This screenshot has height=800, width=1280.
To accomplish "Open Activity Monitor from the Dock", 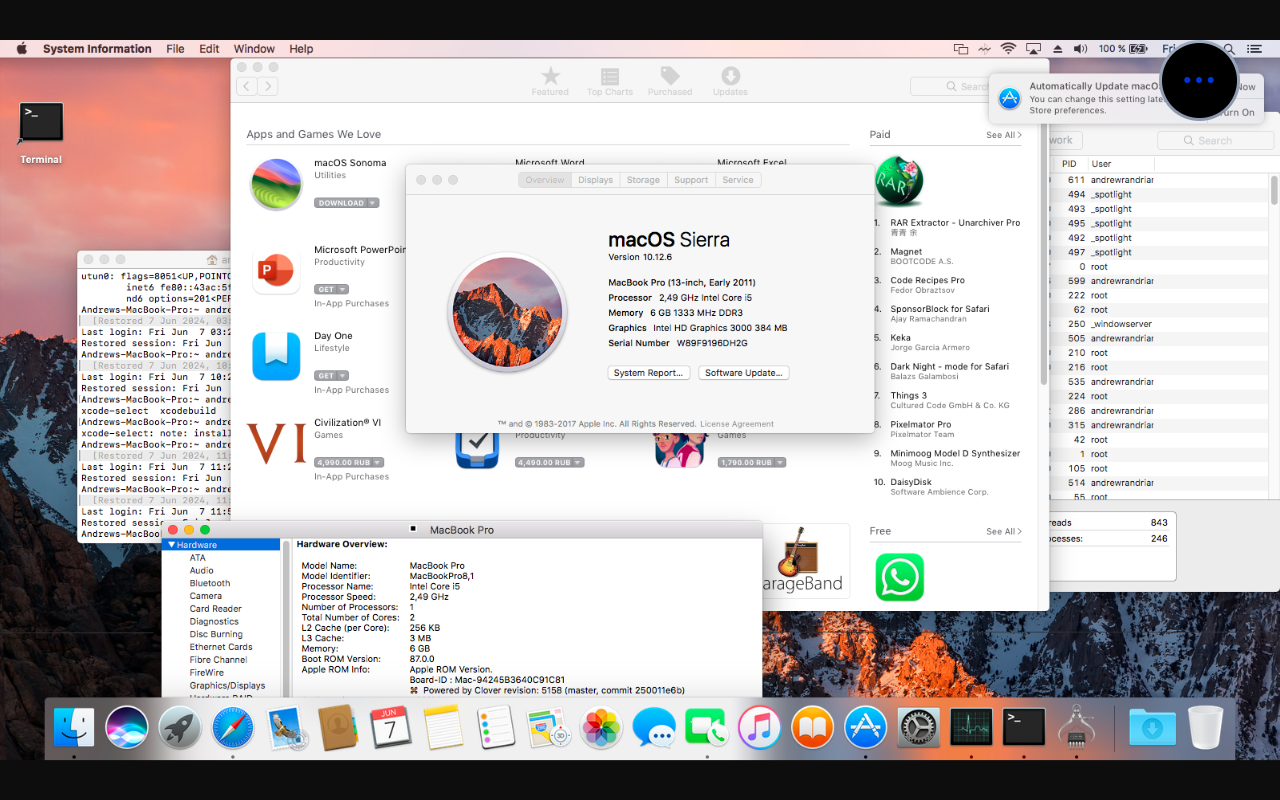I will point(971,727).
